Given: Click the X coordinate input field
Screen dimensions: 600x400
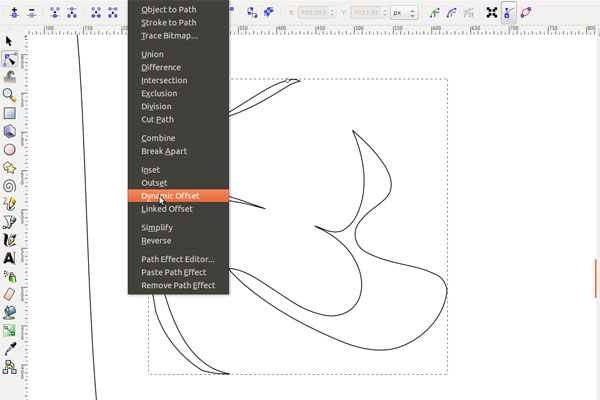Looking at the screenshot, I should coord(313,13).
